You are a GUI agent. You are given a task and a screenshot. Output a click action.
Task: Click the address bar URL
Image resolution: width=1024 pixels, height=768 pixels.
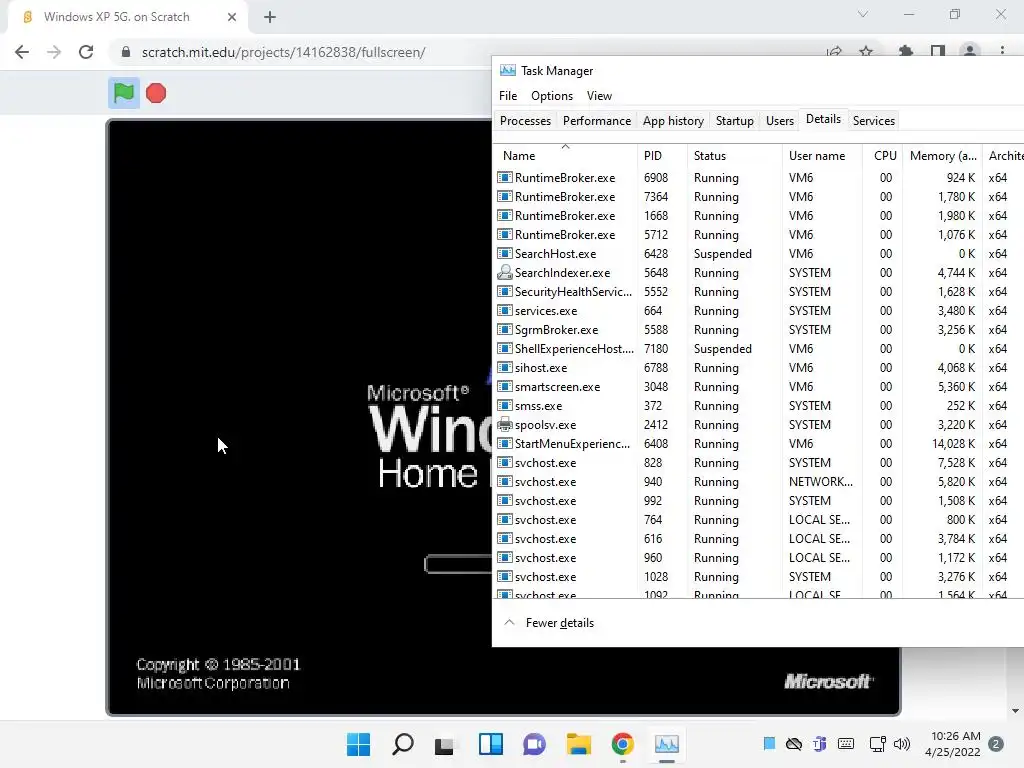pyautogui.click(x=283, y=52)
